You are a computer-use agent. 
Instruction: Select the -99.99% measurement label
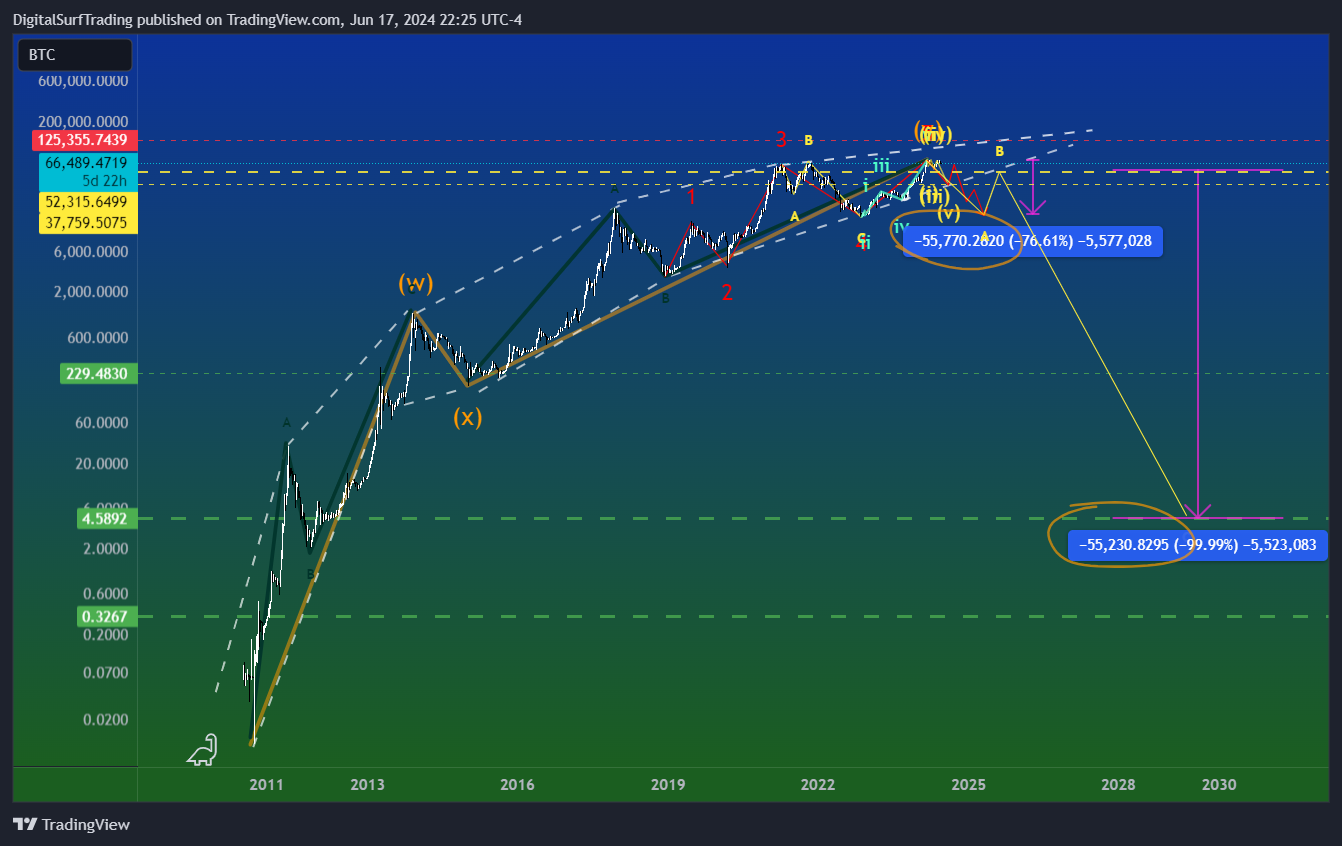1198,545
